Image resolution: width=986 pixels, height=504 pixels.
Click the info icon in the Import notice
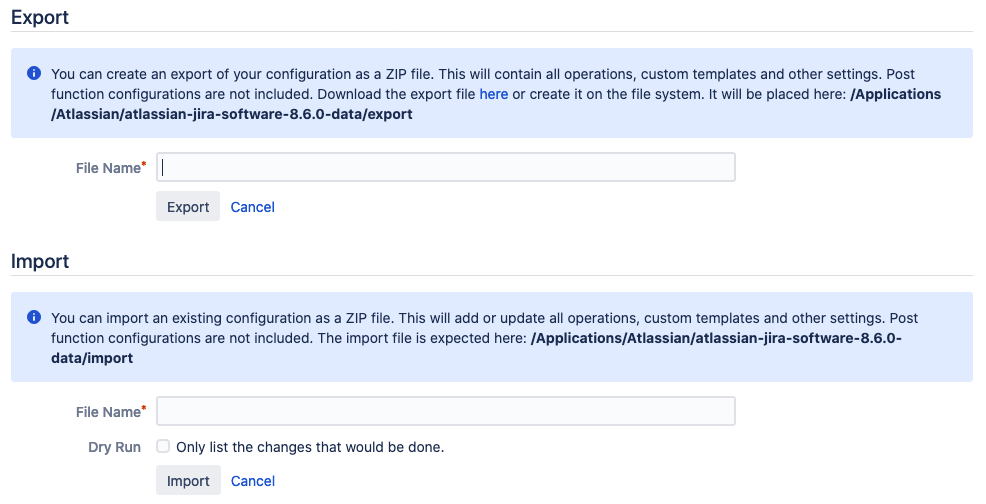click(x=34, y=317)
